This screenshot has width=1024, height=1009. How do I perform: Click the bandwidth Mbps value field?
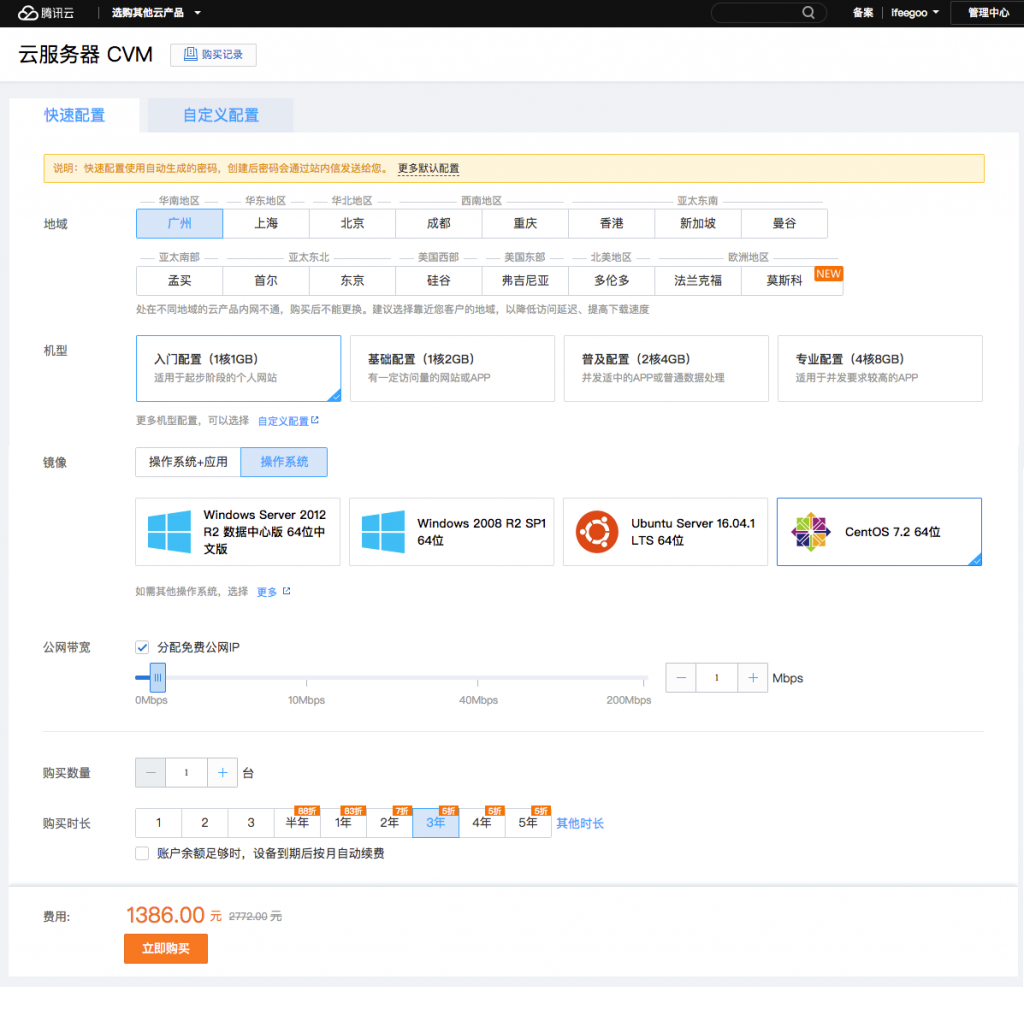coord(717,678)
